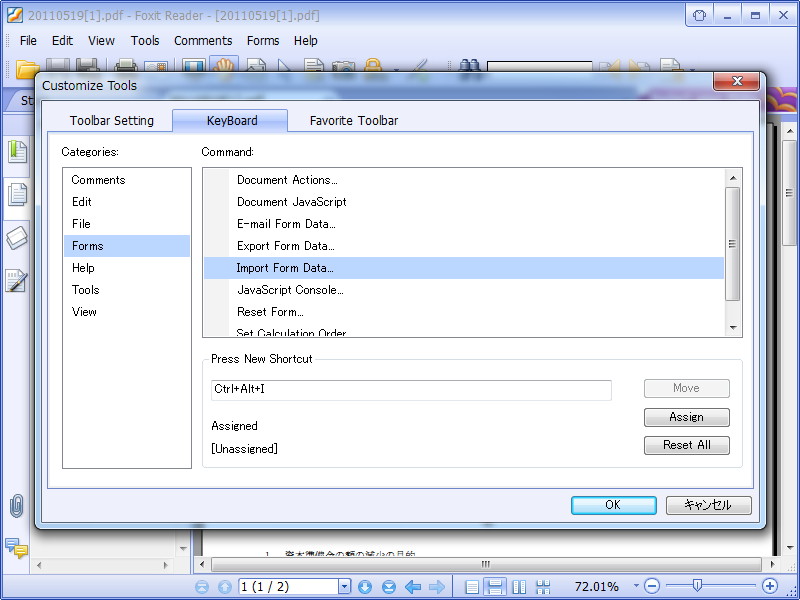Select the Hand tool in the toolbar
The width and height of the screenshot is (800, 600).
(x=223, y=66)
